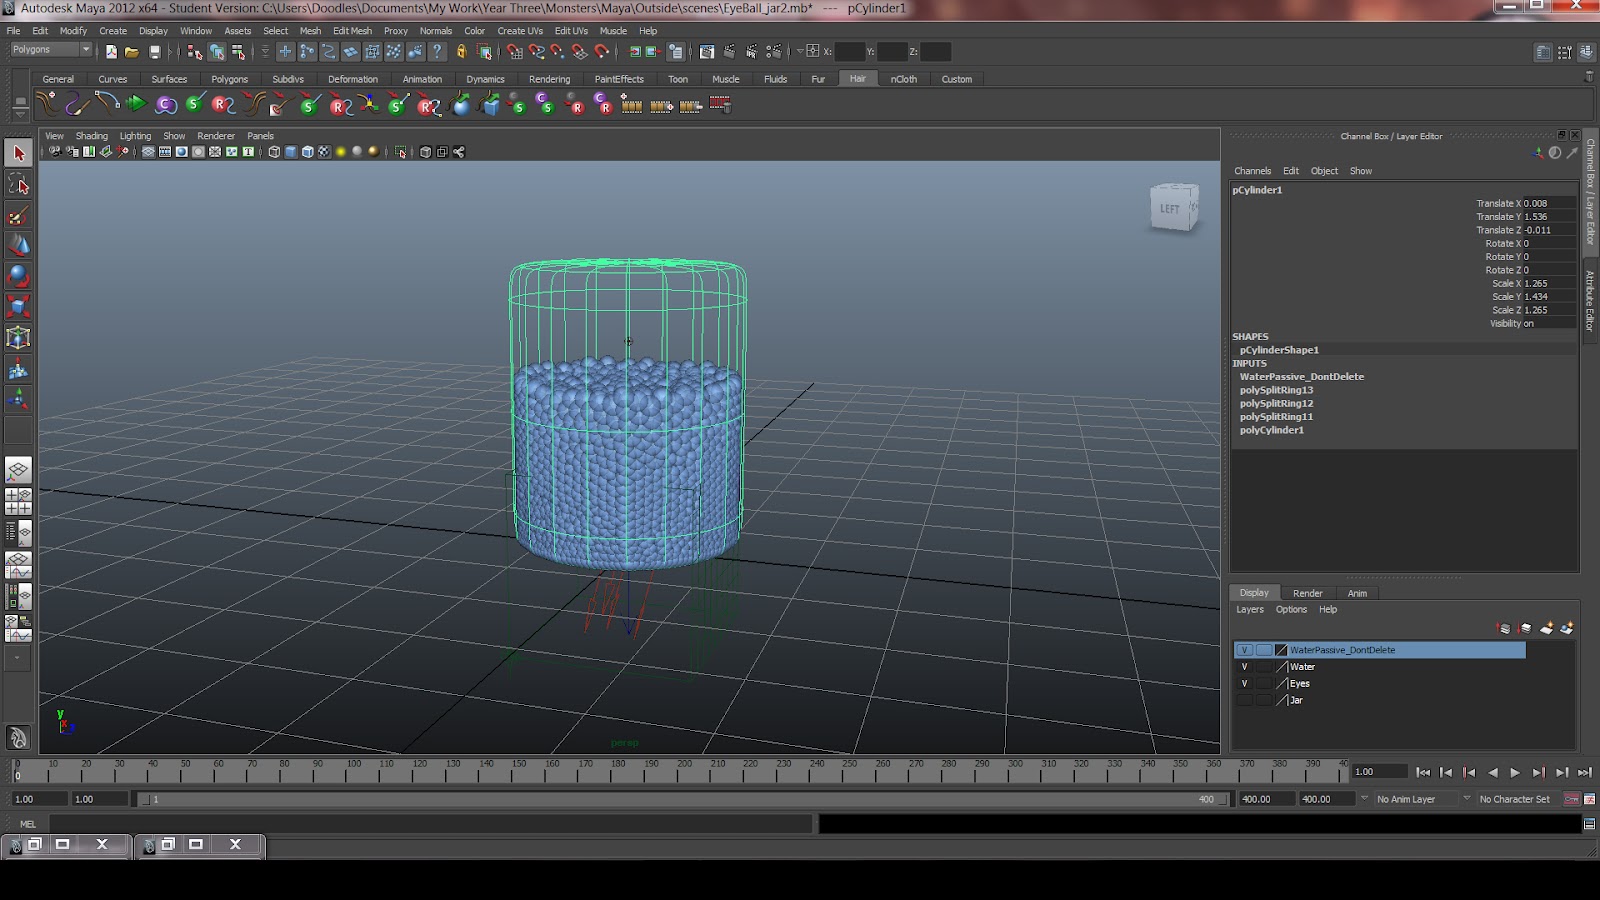Open the Edit Mesh menu
1600x900 pixels.
pyautogui.click(x=352, y=31)
